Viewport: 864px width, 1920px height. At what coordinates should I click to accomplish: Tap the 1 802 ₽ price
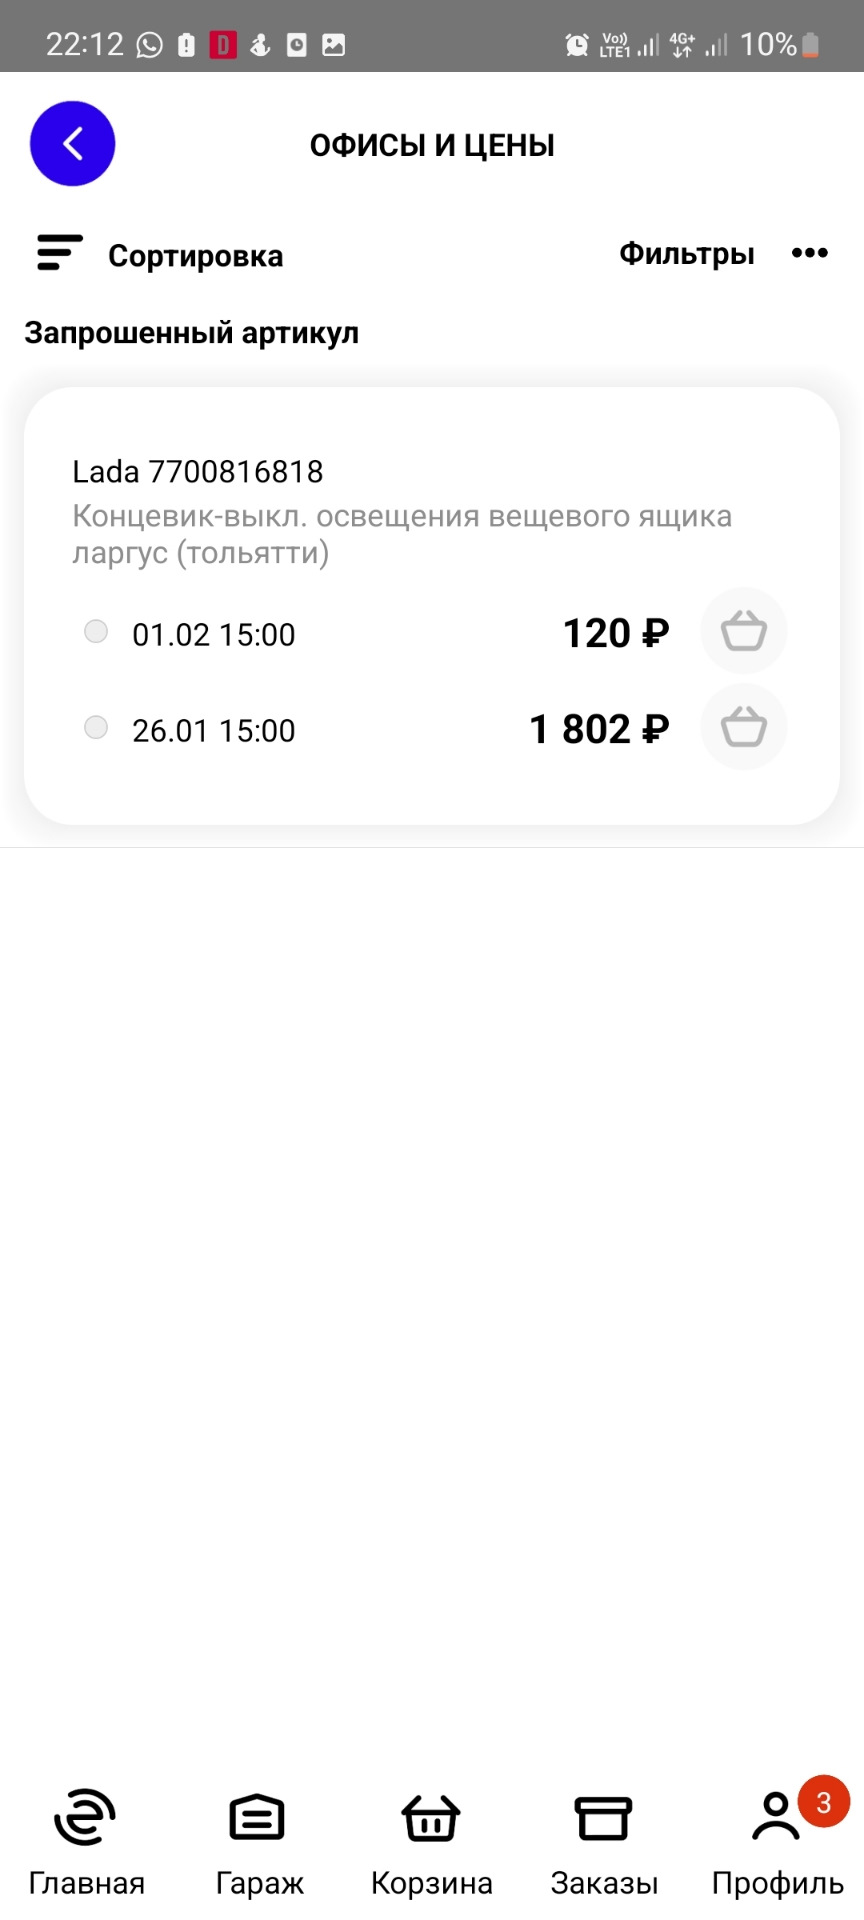pyautogui.click(x=598, y=729)
